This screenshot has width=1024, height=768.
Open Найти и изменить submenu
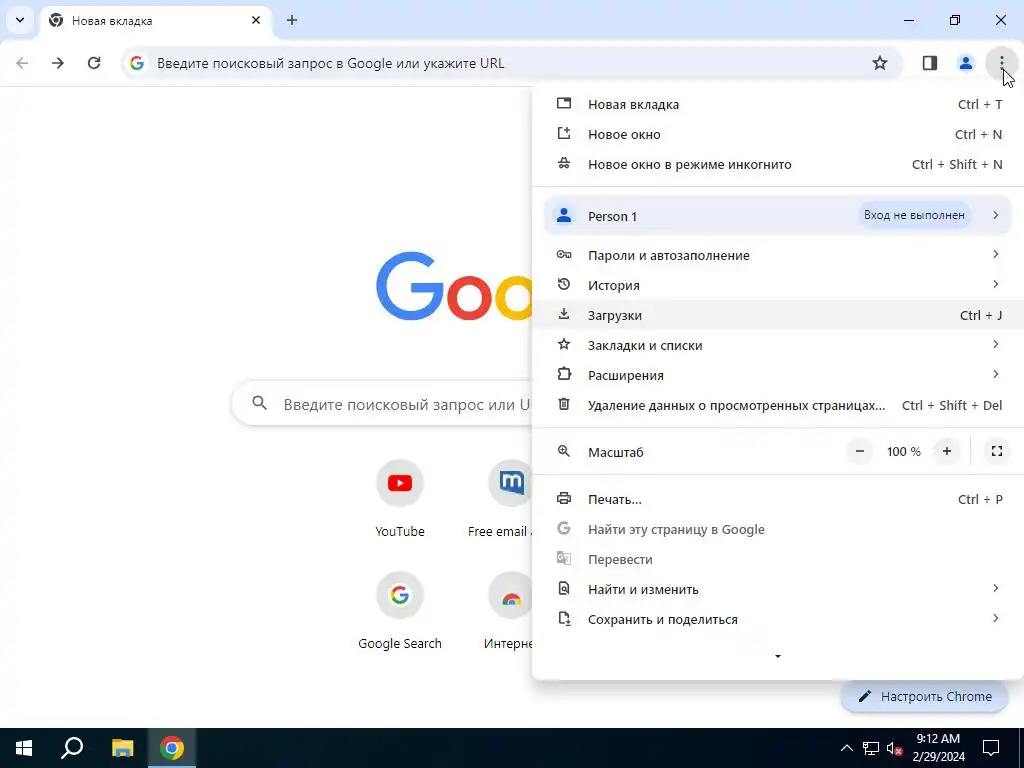pyautogui.click(x=778, y=590)
